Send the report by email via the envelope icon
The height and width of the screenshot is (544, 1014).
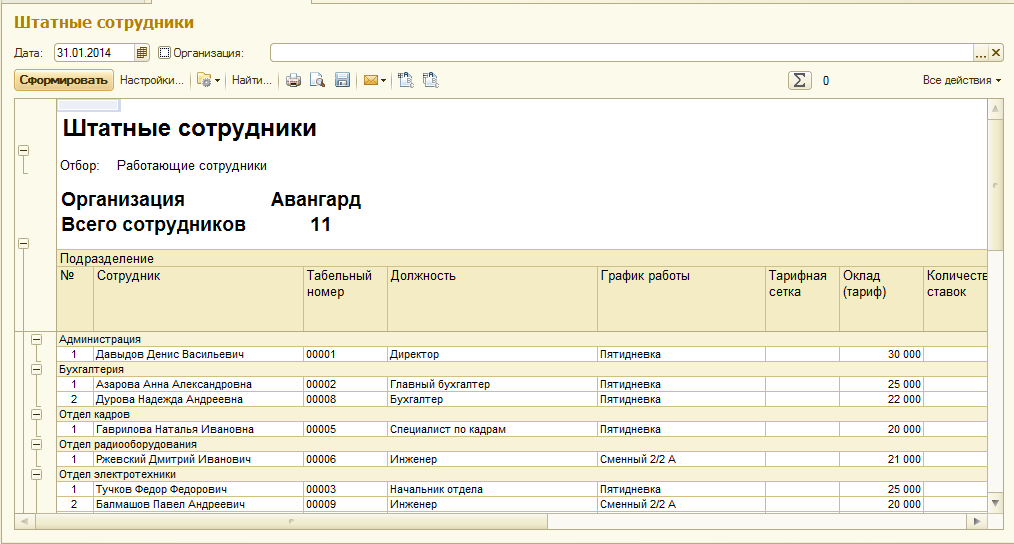pos(370,81)
